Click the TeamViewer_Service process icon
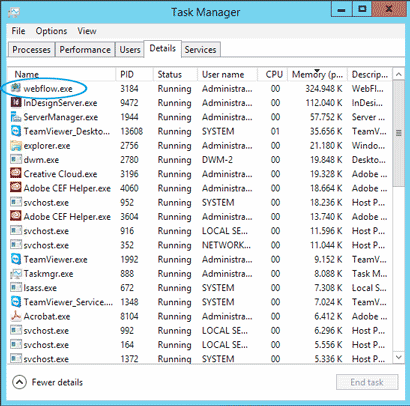The height and width of the screenshot is (406, 410). click(x=16, y=302)
